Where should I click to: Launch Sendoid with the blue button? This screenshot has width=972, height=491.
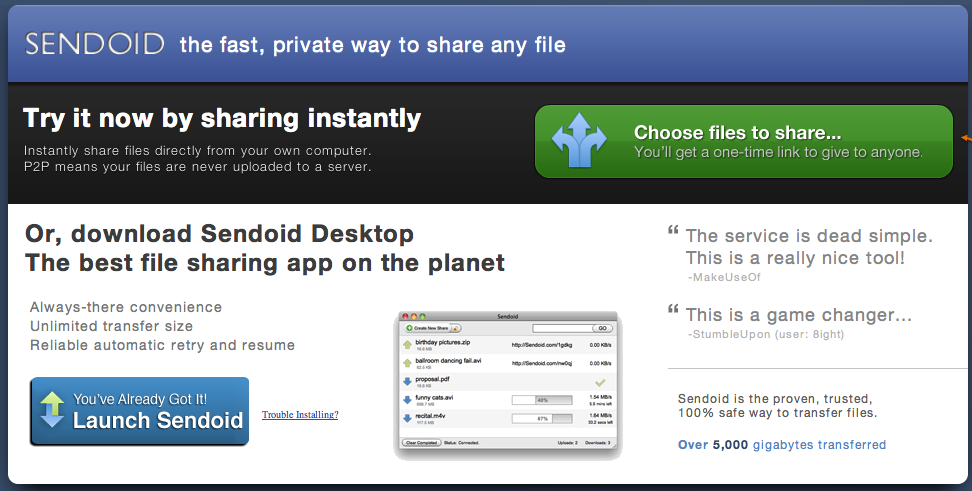139,411
